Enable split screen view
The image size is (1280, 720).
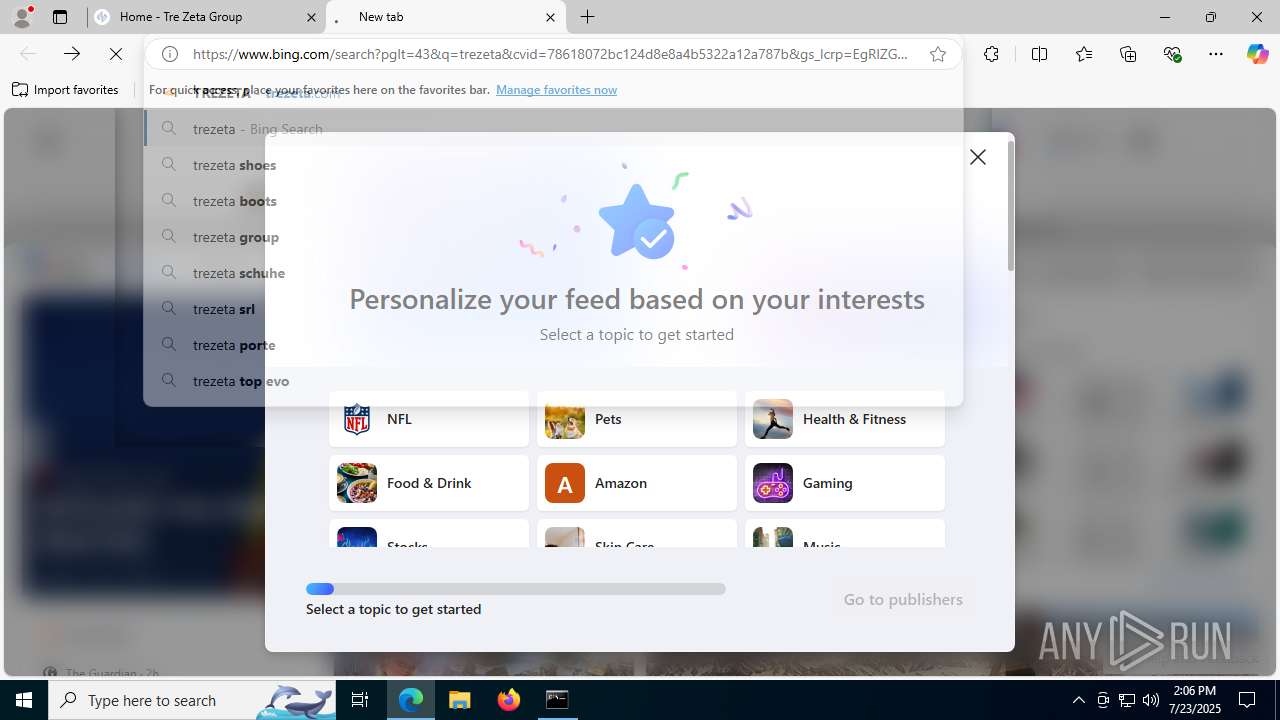1039,54
